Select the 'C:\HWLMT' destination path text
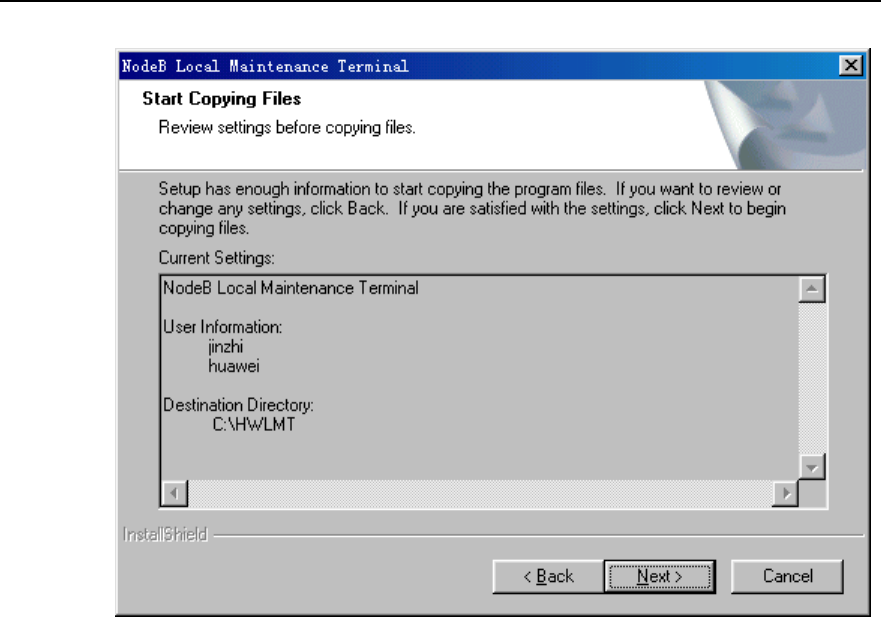The height and width of the screenshot is (617, 881). click(253, 424)
